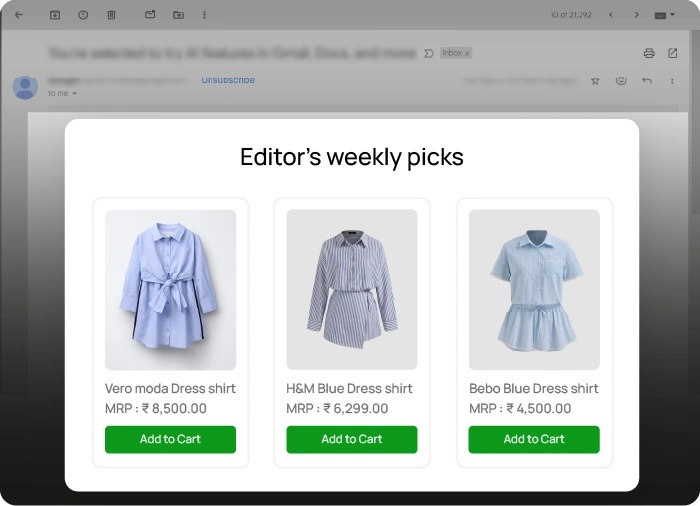Screen dimensions: 700x506
Task: Add the Vero moda Dress shirt to cart
Action: [x=170, y=439]
